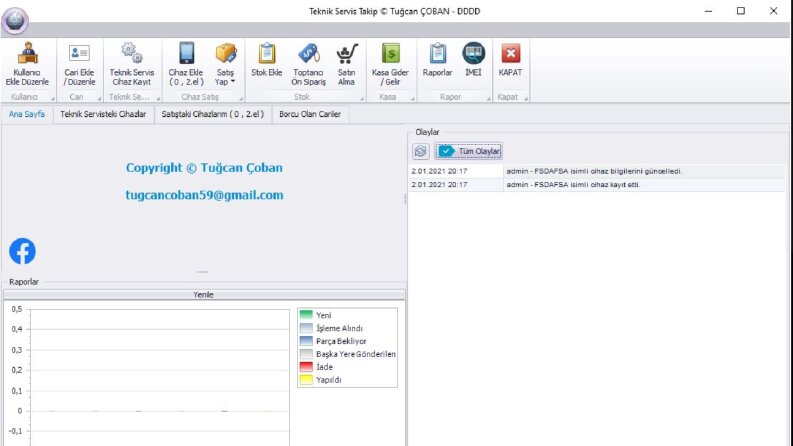Click the tugcancoban59@gmail.com email link
The width and height of the screenshot is (793, 446).
[204, 195]
